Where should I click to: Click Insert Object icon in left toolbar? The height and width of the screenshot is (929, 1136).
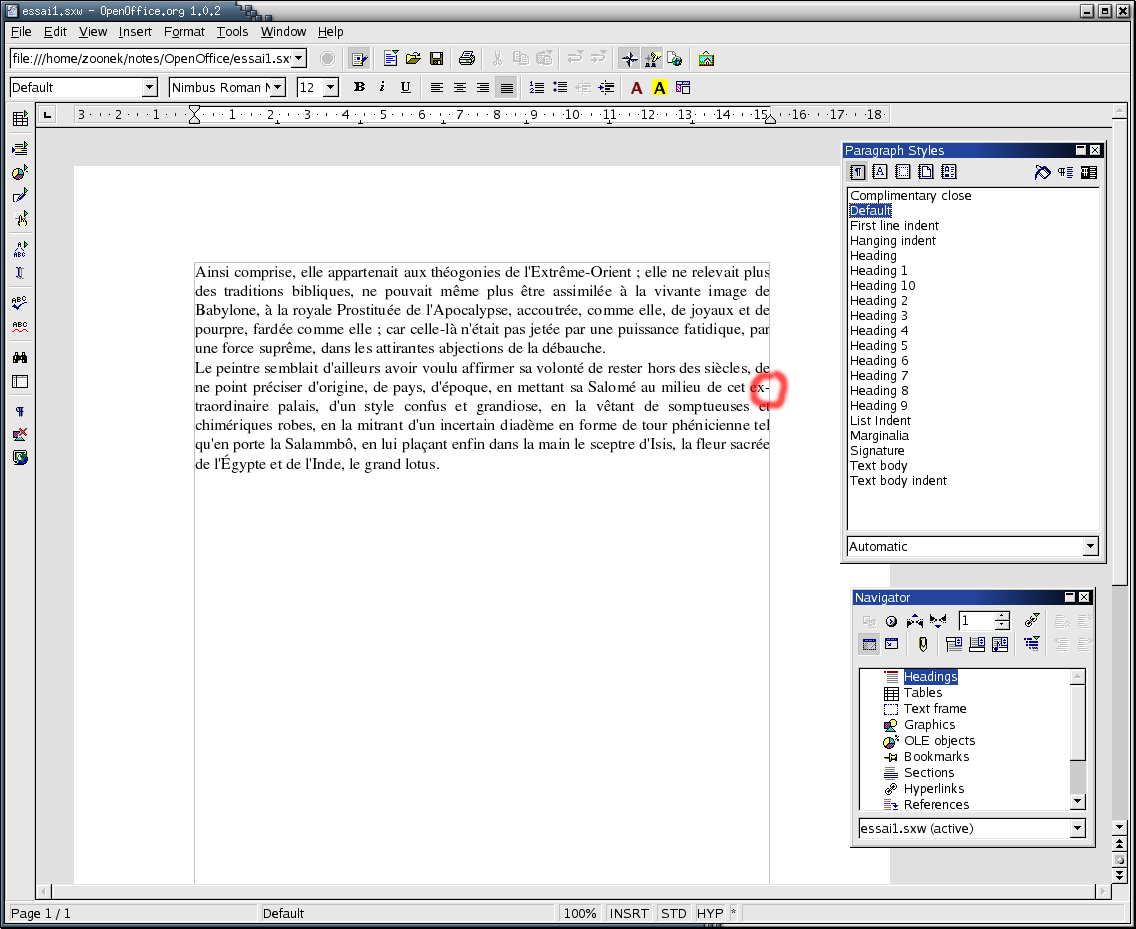point(20,172)
